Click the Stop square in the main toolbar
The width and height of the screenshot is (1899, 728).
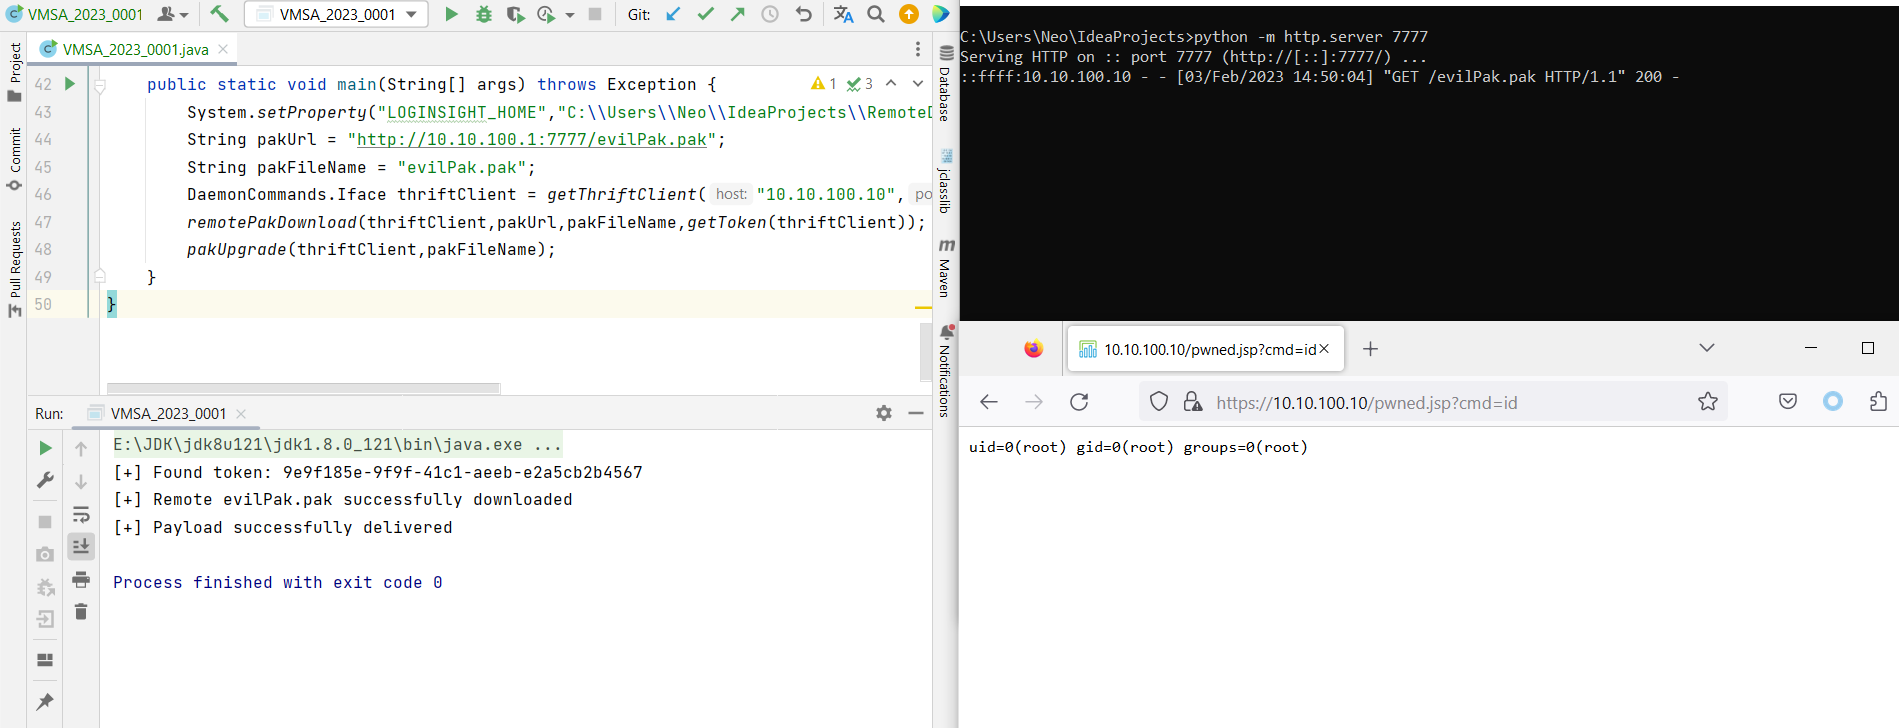tap(595, 14)
